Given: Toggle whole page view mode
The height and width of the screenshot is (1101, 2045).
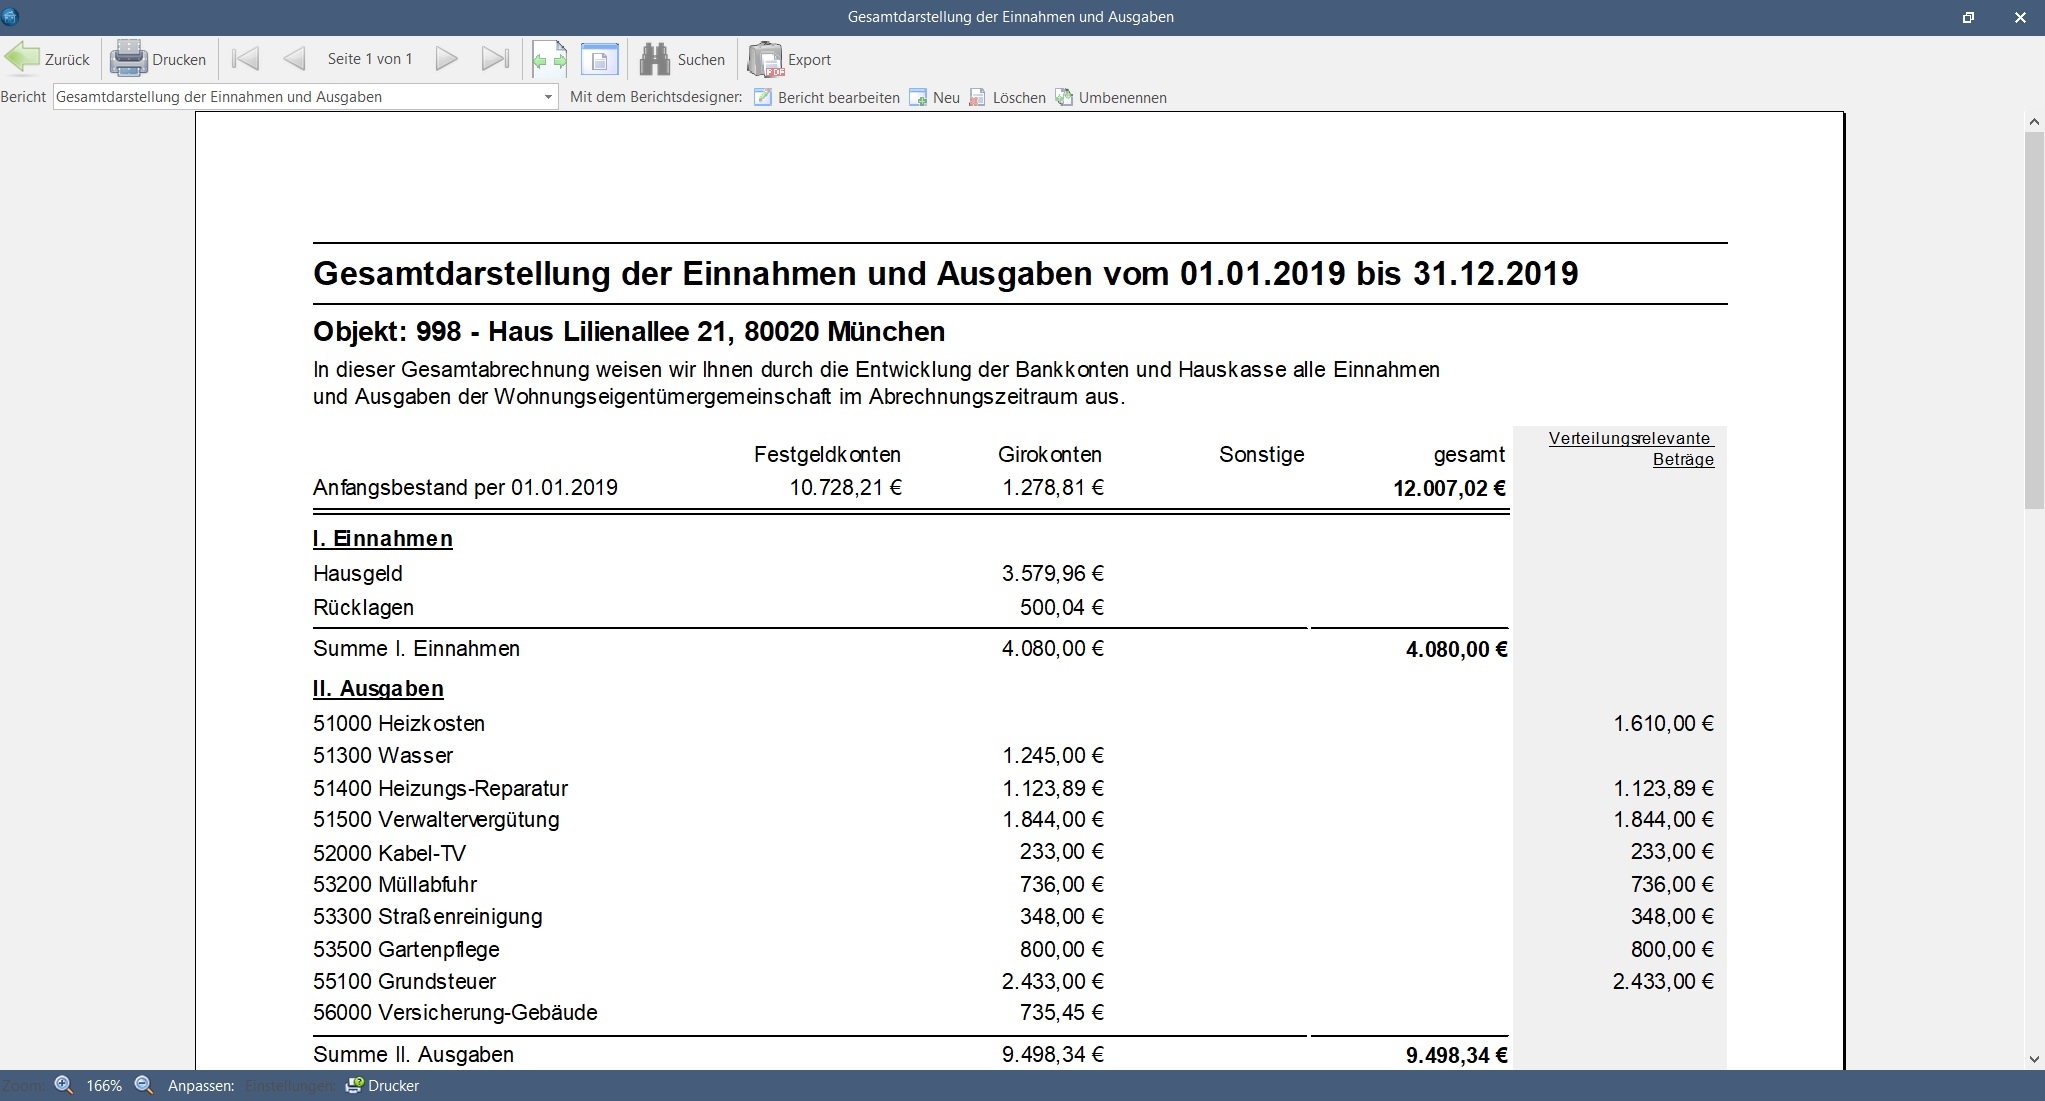Looking at the screenshot, I should click(x=599, y=60).
